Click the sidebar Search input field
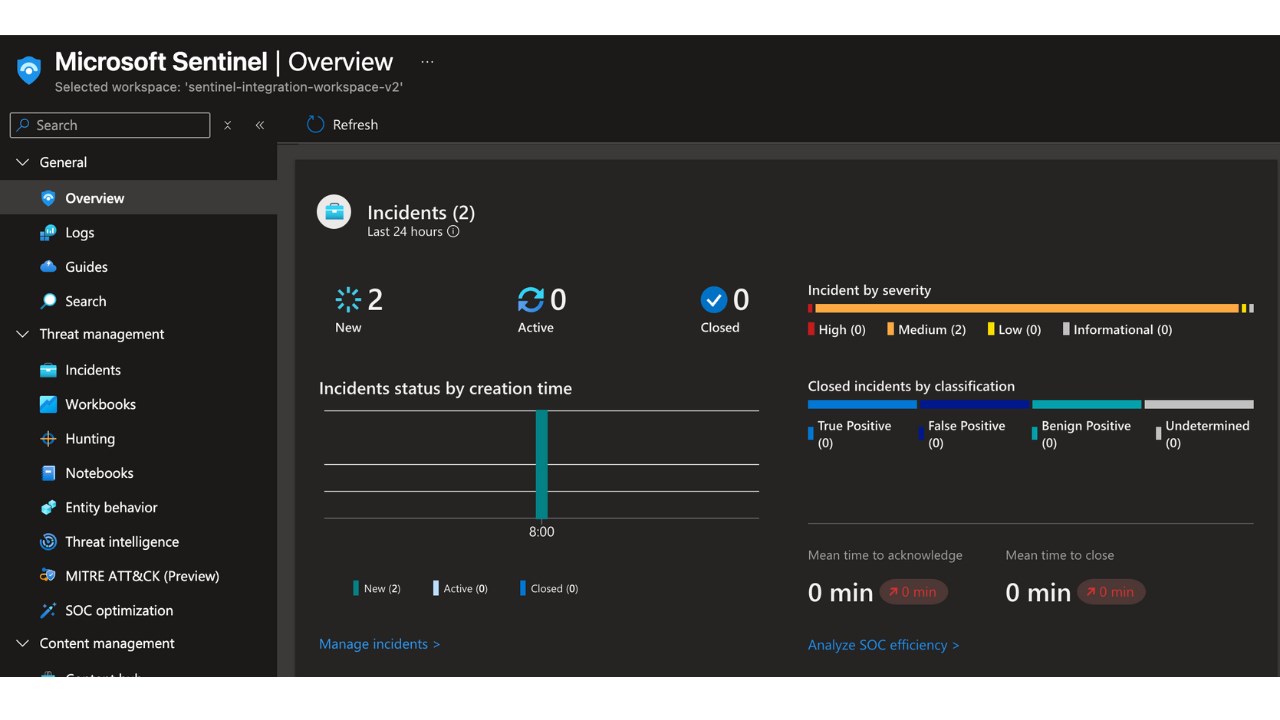 pyautogui.click(x=110, y=125)
